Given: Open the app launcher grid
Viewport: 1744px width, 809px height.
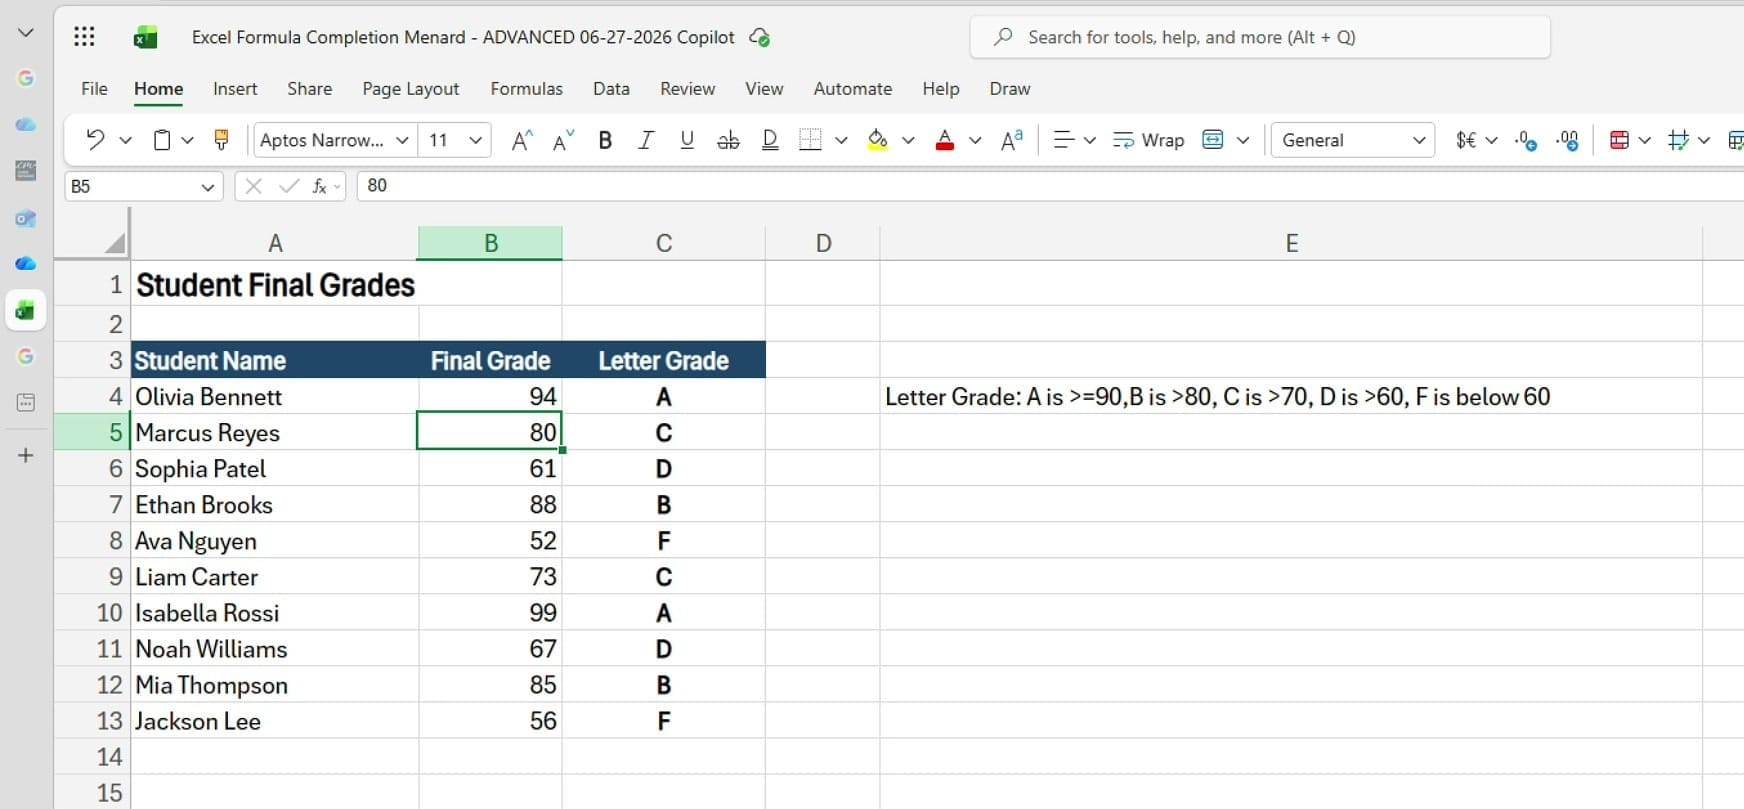Looking at the screenshot, I should coord(85,37).
